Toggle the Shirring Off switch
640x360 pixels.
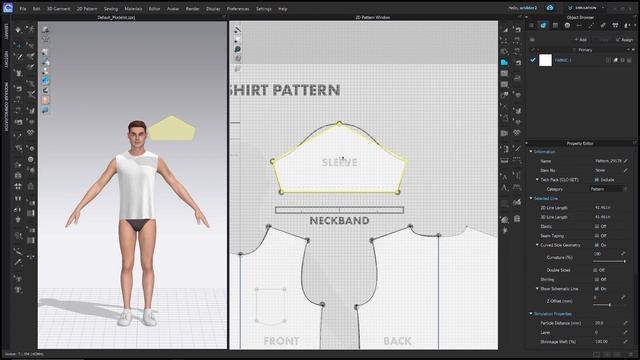(597, 280)
